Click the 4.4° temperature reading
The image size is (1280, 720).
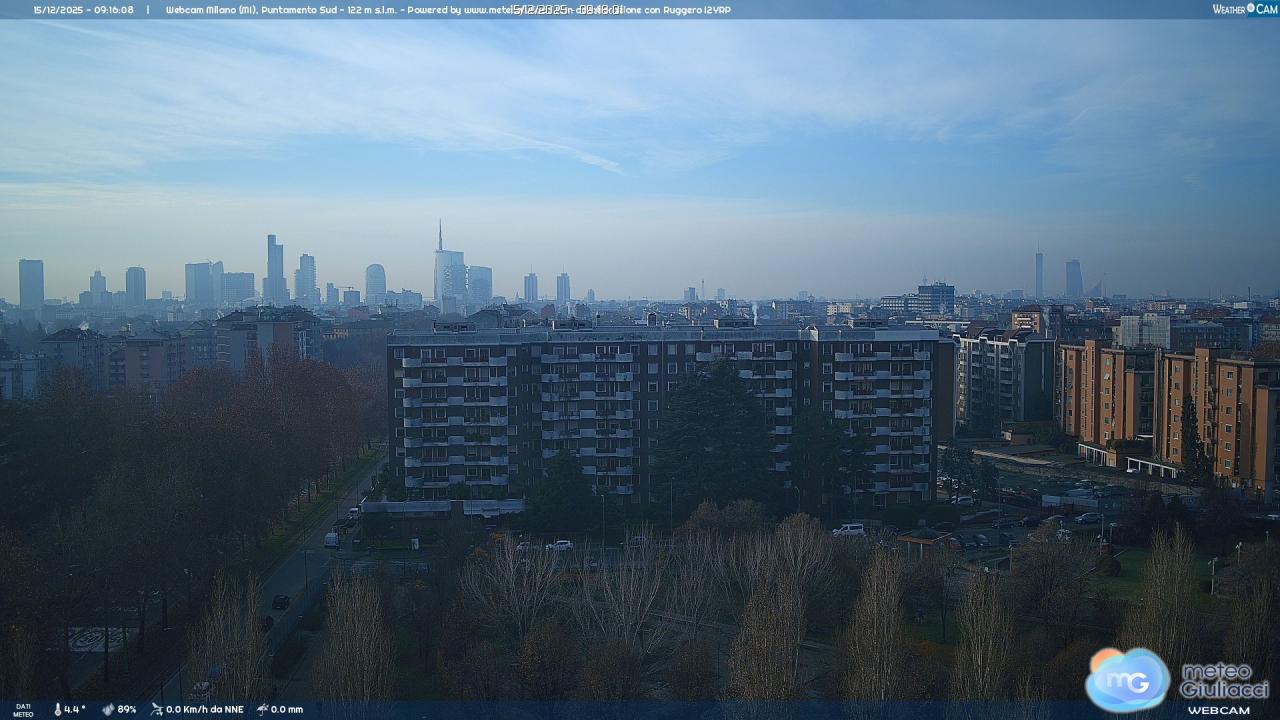(x=75, y=709)
